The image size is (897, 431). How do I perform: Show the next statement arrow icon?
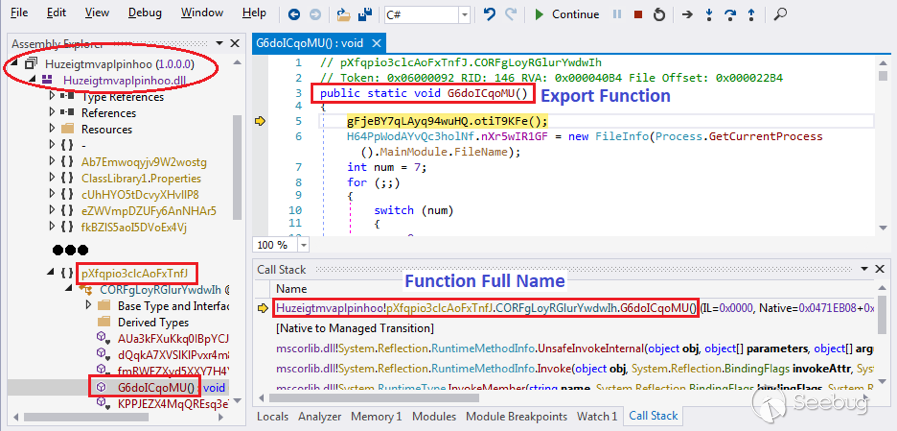(688, 15)
